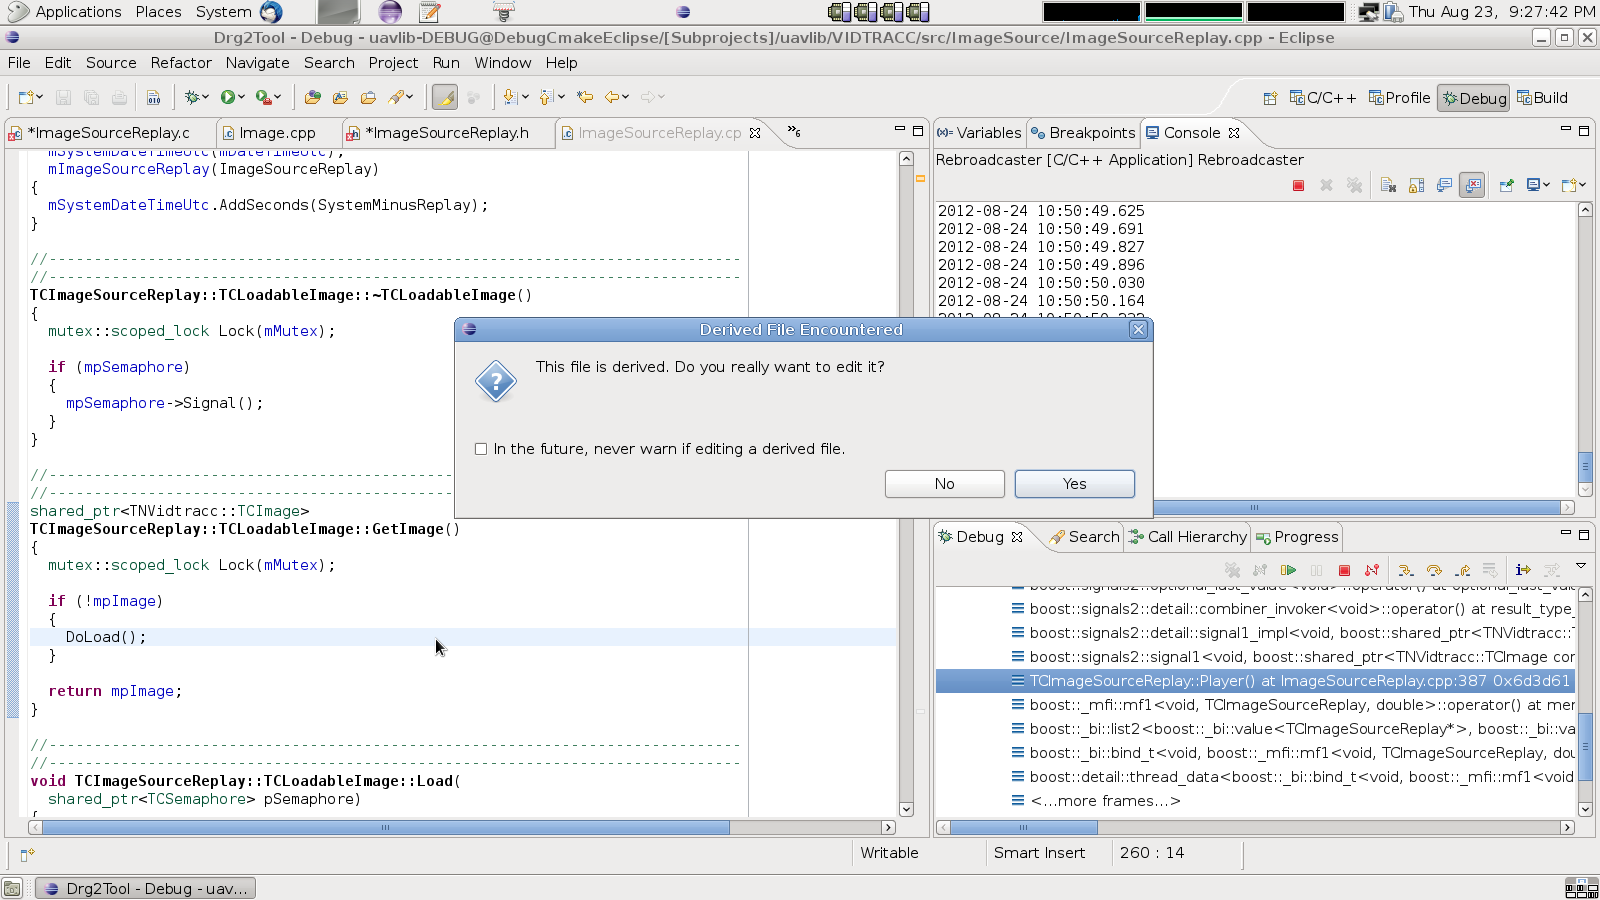Click No in the Derived File dialog
The width and height of the screenshot is (1600, 900).
pos(944,484)
